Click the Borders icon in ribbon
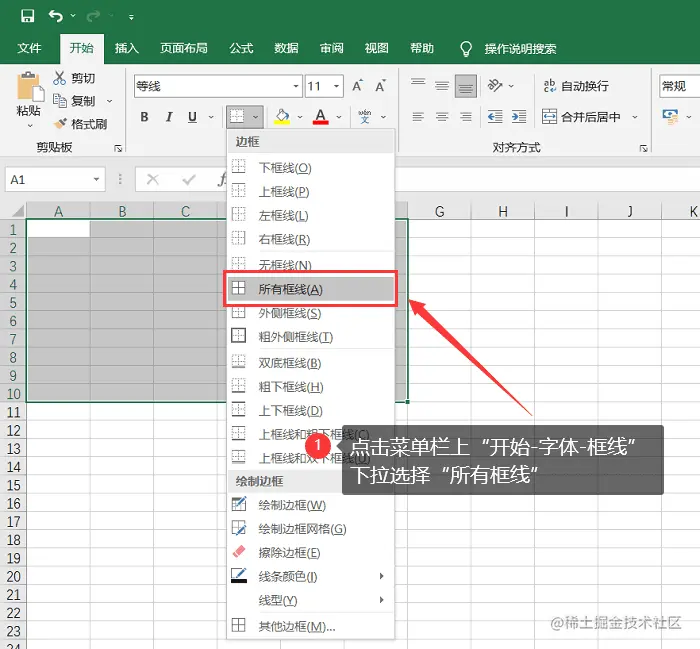700x649 pixels. pyautogui.click(x=237, y=116)
